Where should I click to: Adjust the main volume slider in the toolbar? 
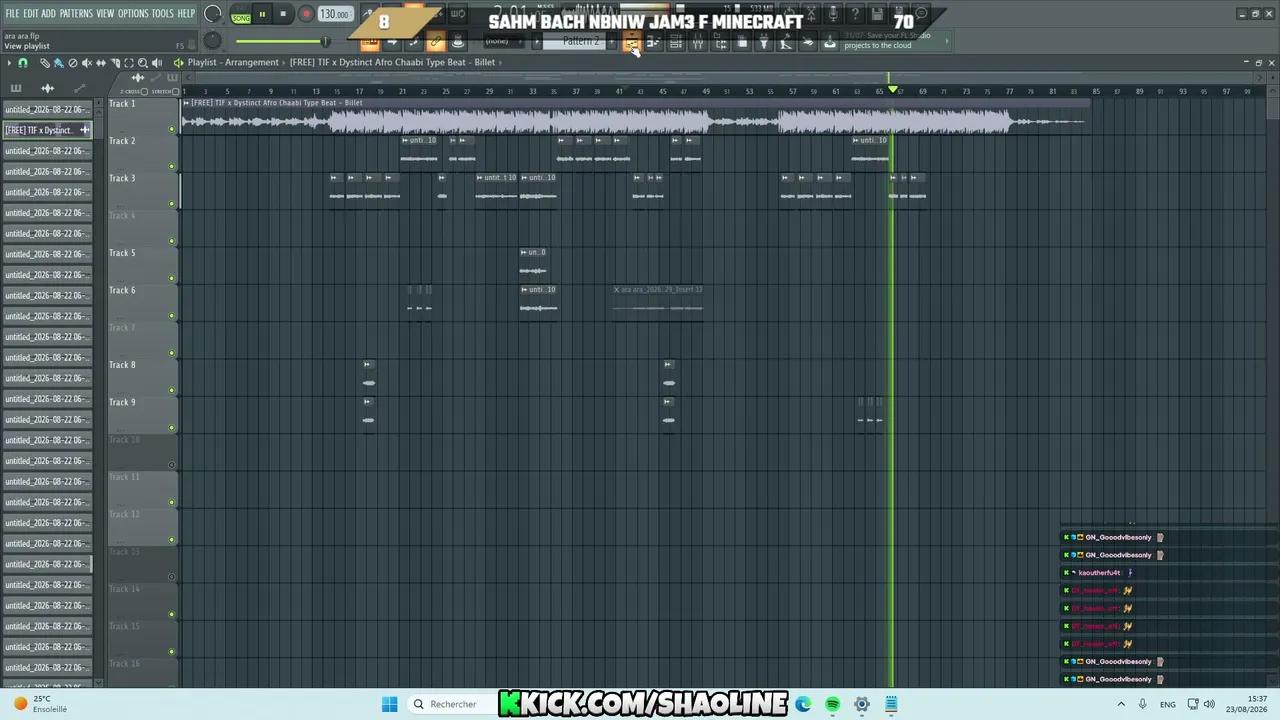coord(282,41)
